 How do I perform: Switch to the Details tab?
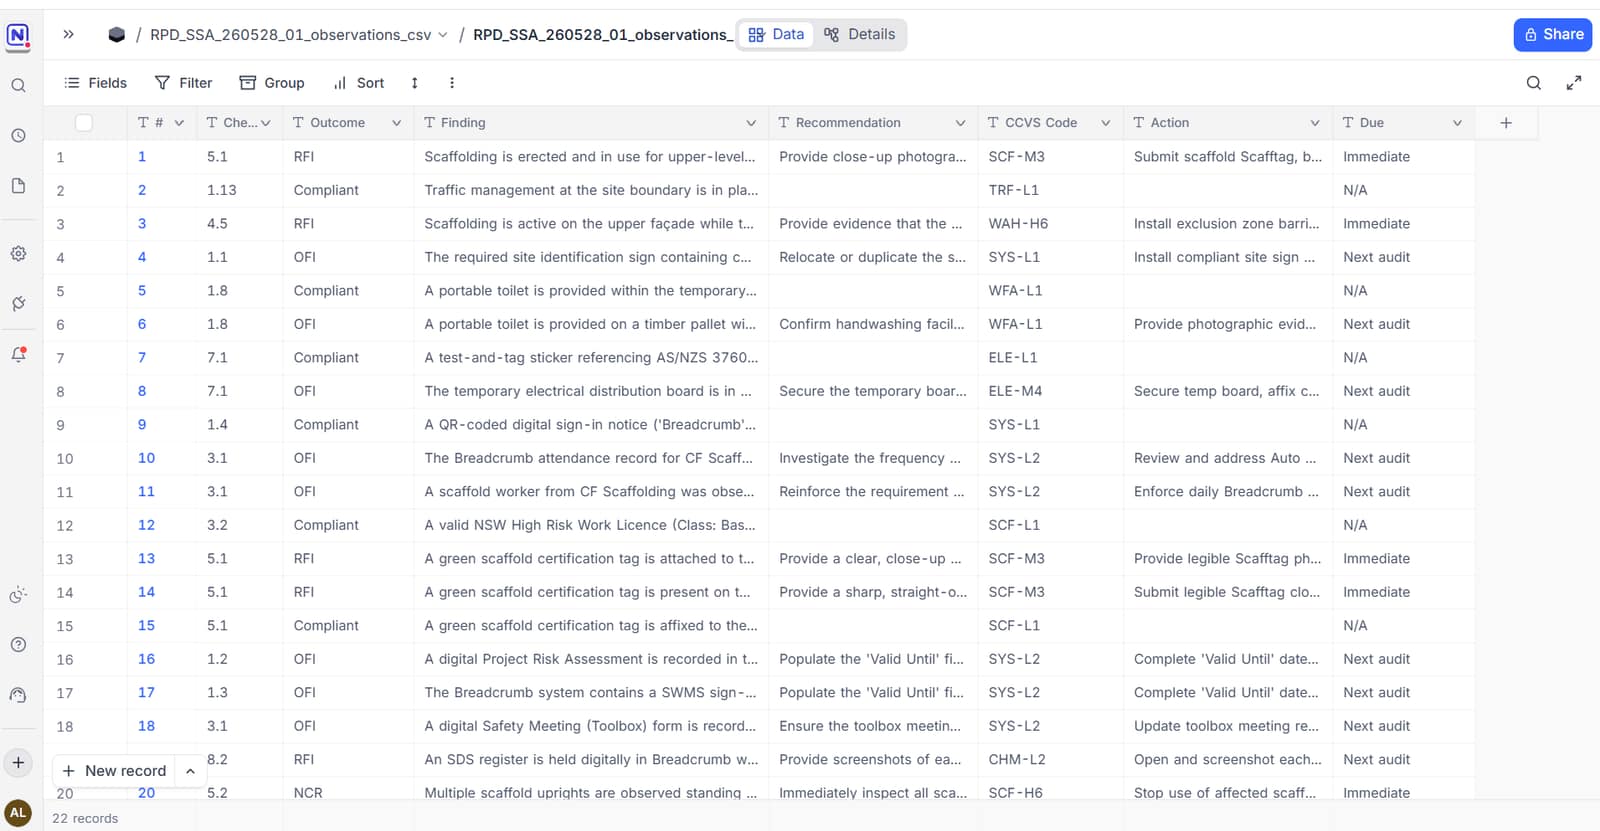pos(860,34)
